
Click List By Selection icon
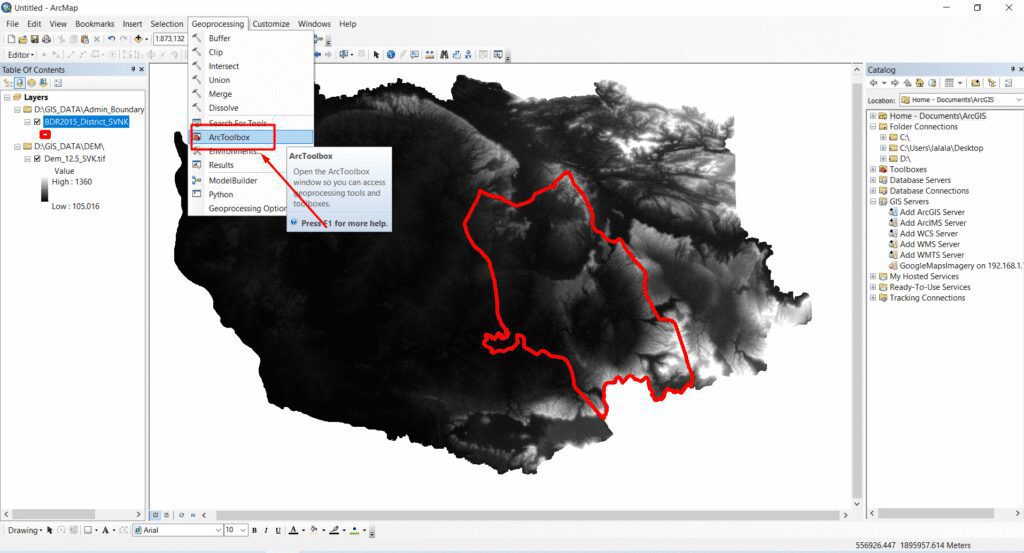(43, 83)
